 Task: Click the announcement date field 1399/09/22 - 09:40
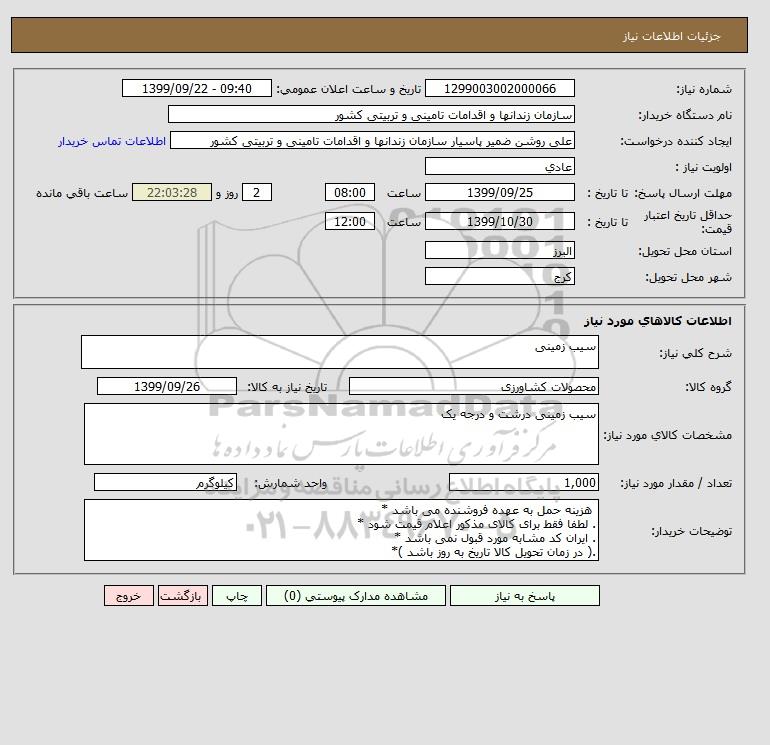tap(196, 88)
